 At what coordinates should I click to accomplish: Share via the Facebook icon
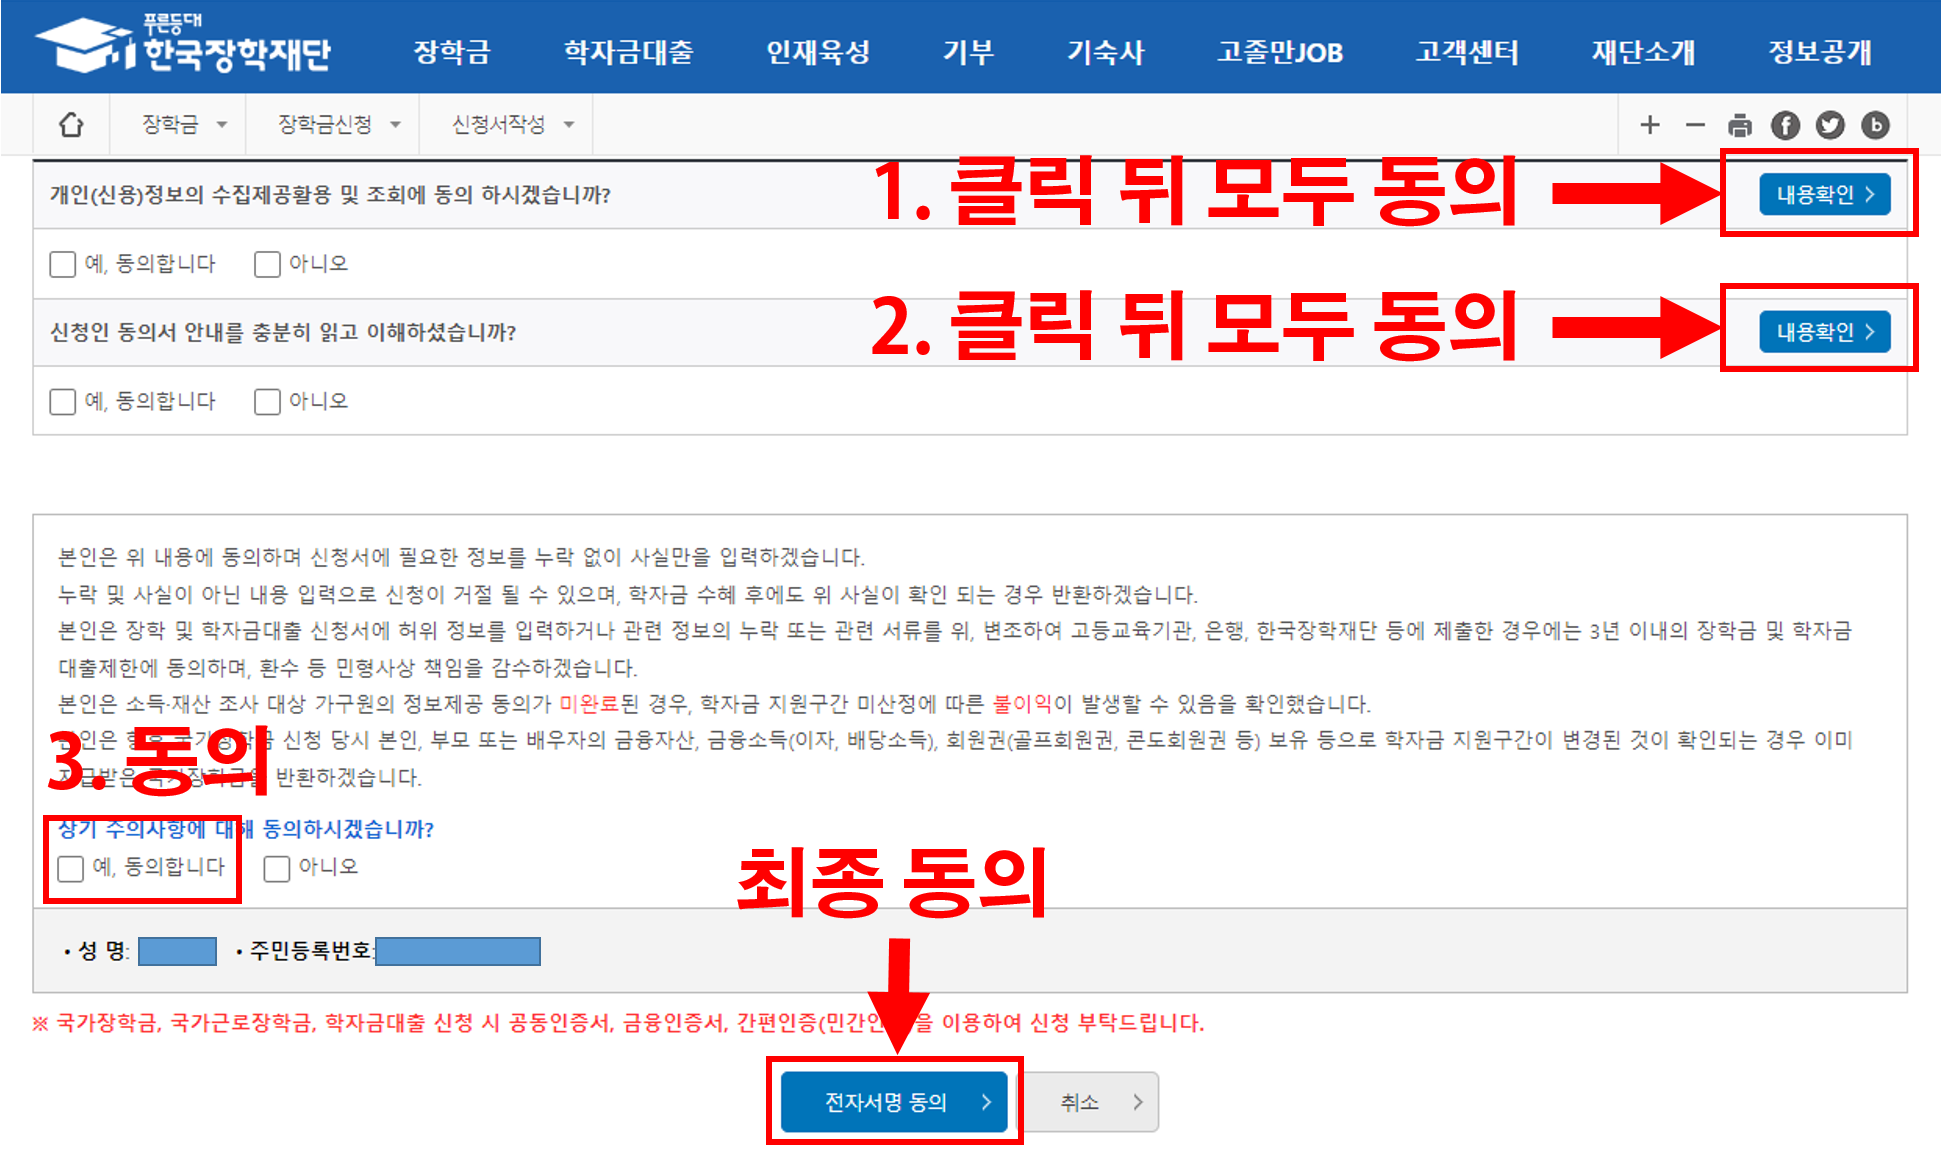tap(1785, 125)
